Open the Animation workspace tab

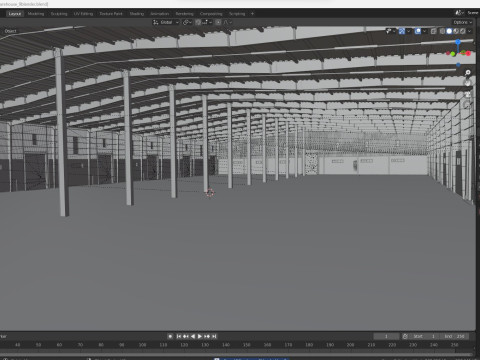[x=160, y=14]
